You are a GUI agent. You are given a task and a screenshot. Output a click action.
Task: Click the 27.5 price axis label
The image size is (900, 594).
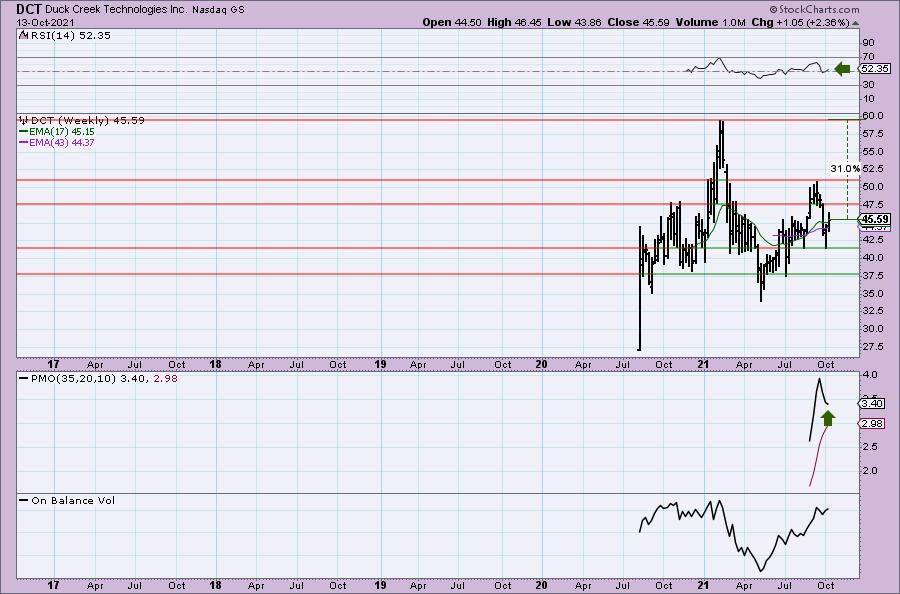(872, 347)
